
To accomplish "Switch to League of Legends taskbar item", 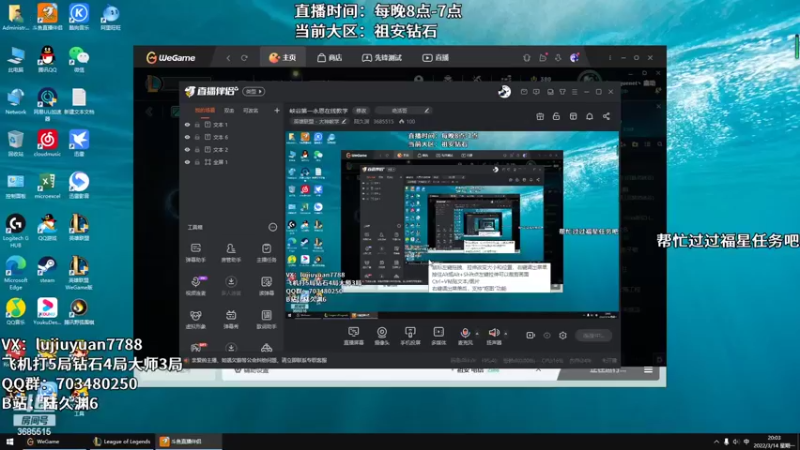I will [x=122, y=441].
